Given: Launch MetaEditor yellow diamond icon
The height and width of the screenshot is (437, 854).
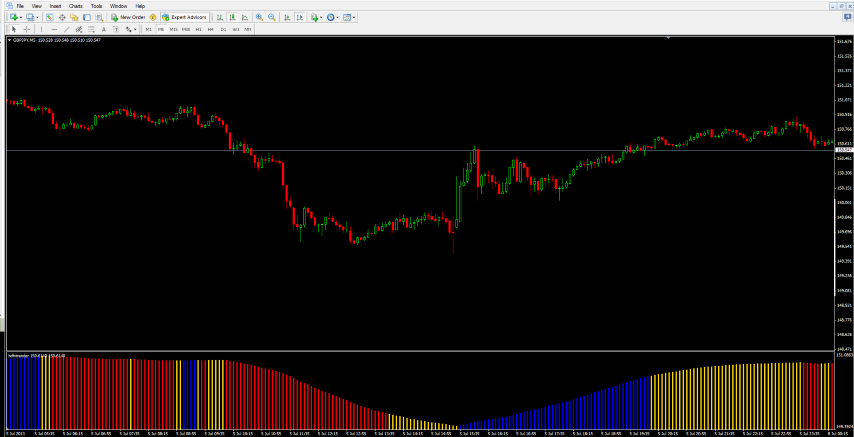Looking at the screenshot, I should 153,17.
